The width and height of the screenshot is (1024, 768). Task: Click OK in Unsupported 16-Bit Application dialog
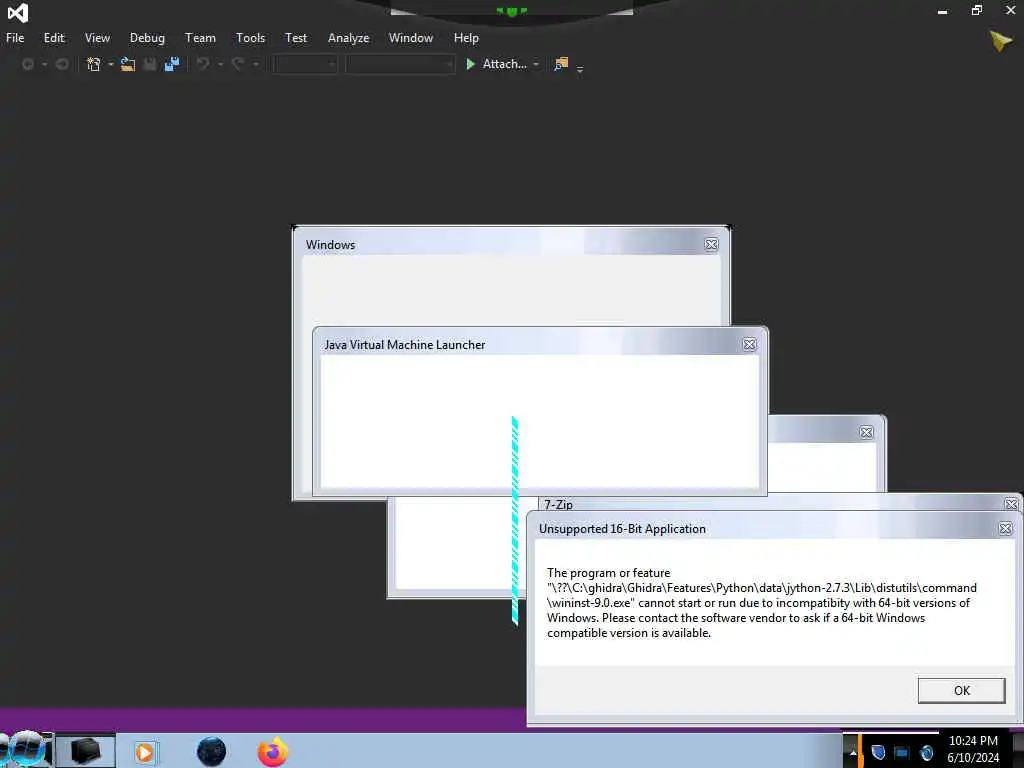pyautogui.click(x=961, y=690)
